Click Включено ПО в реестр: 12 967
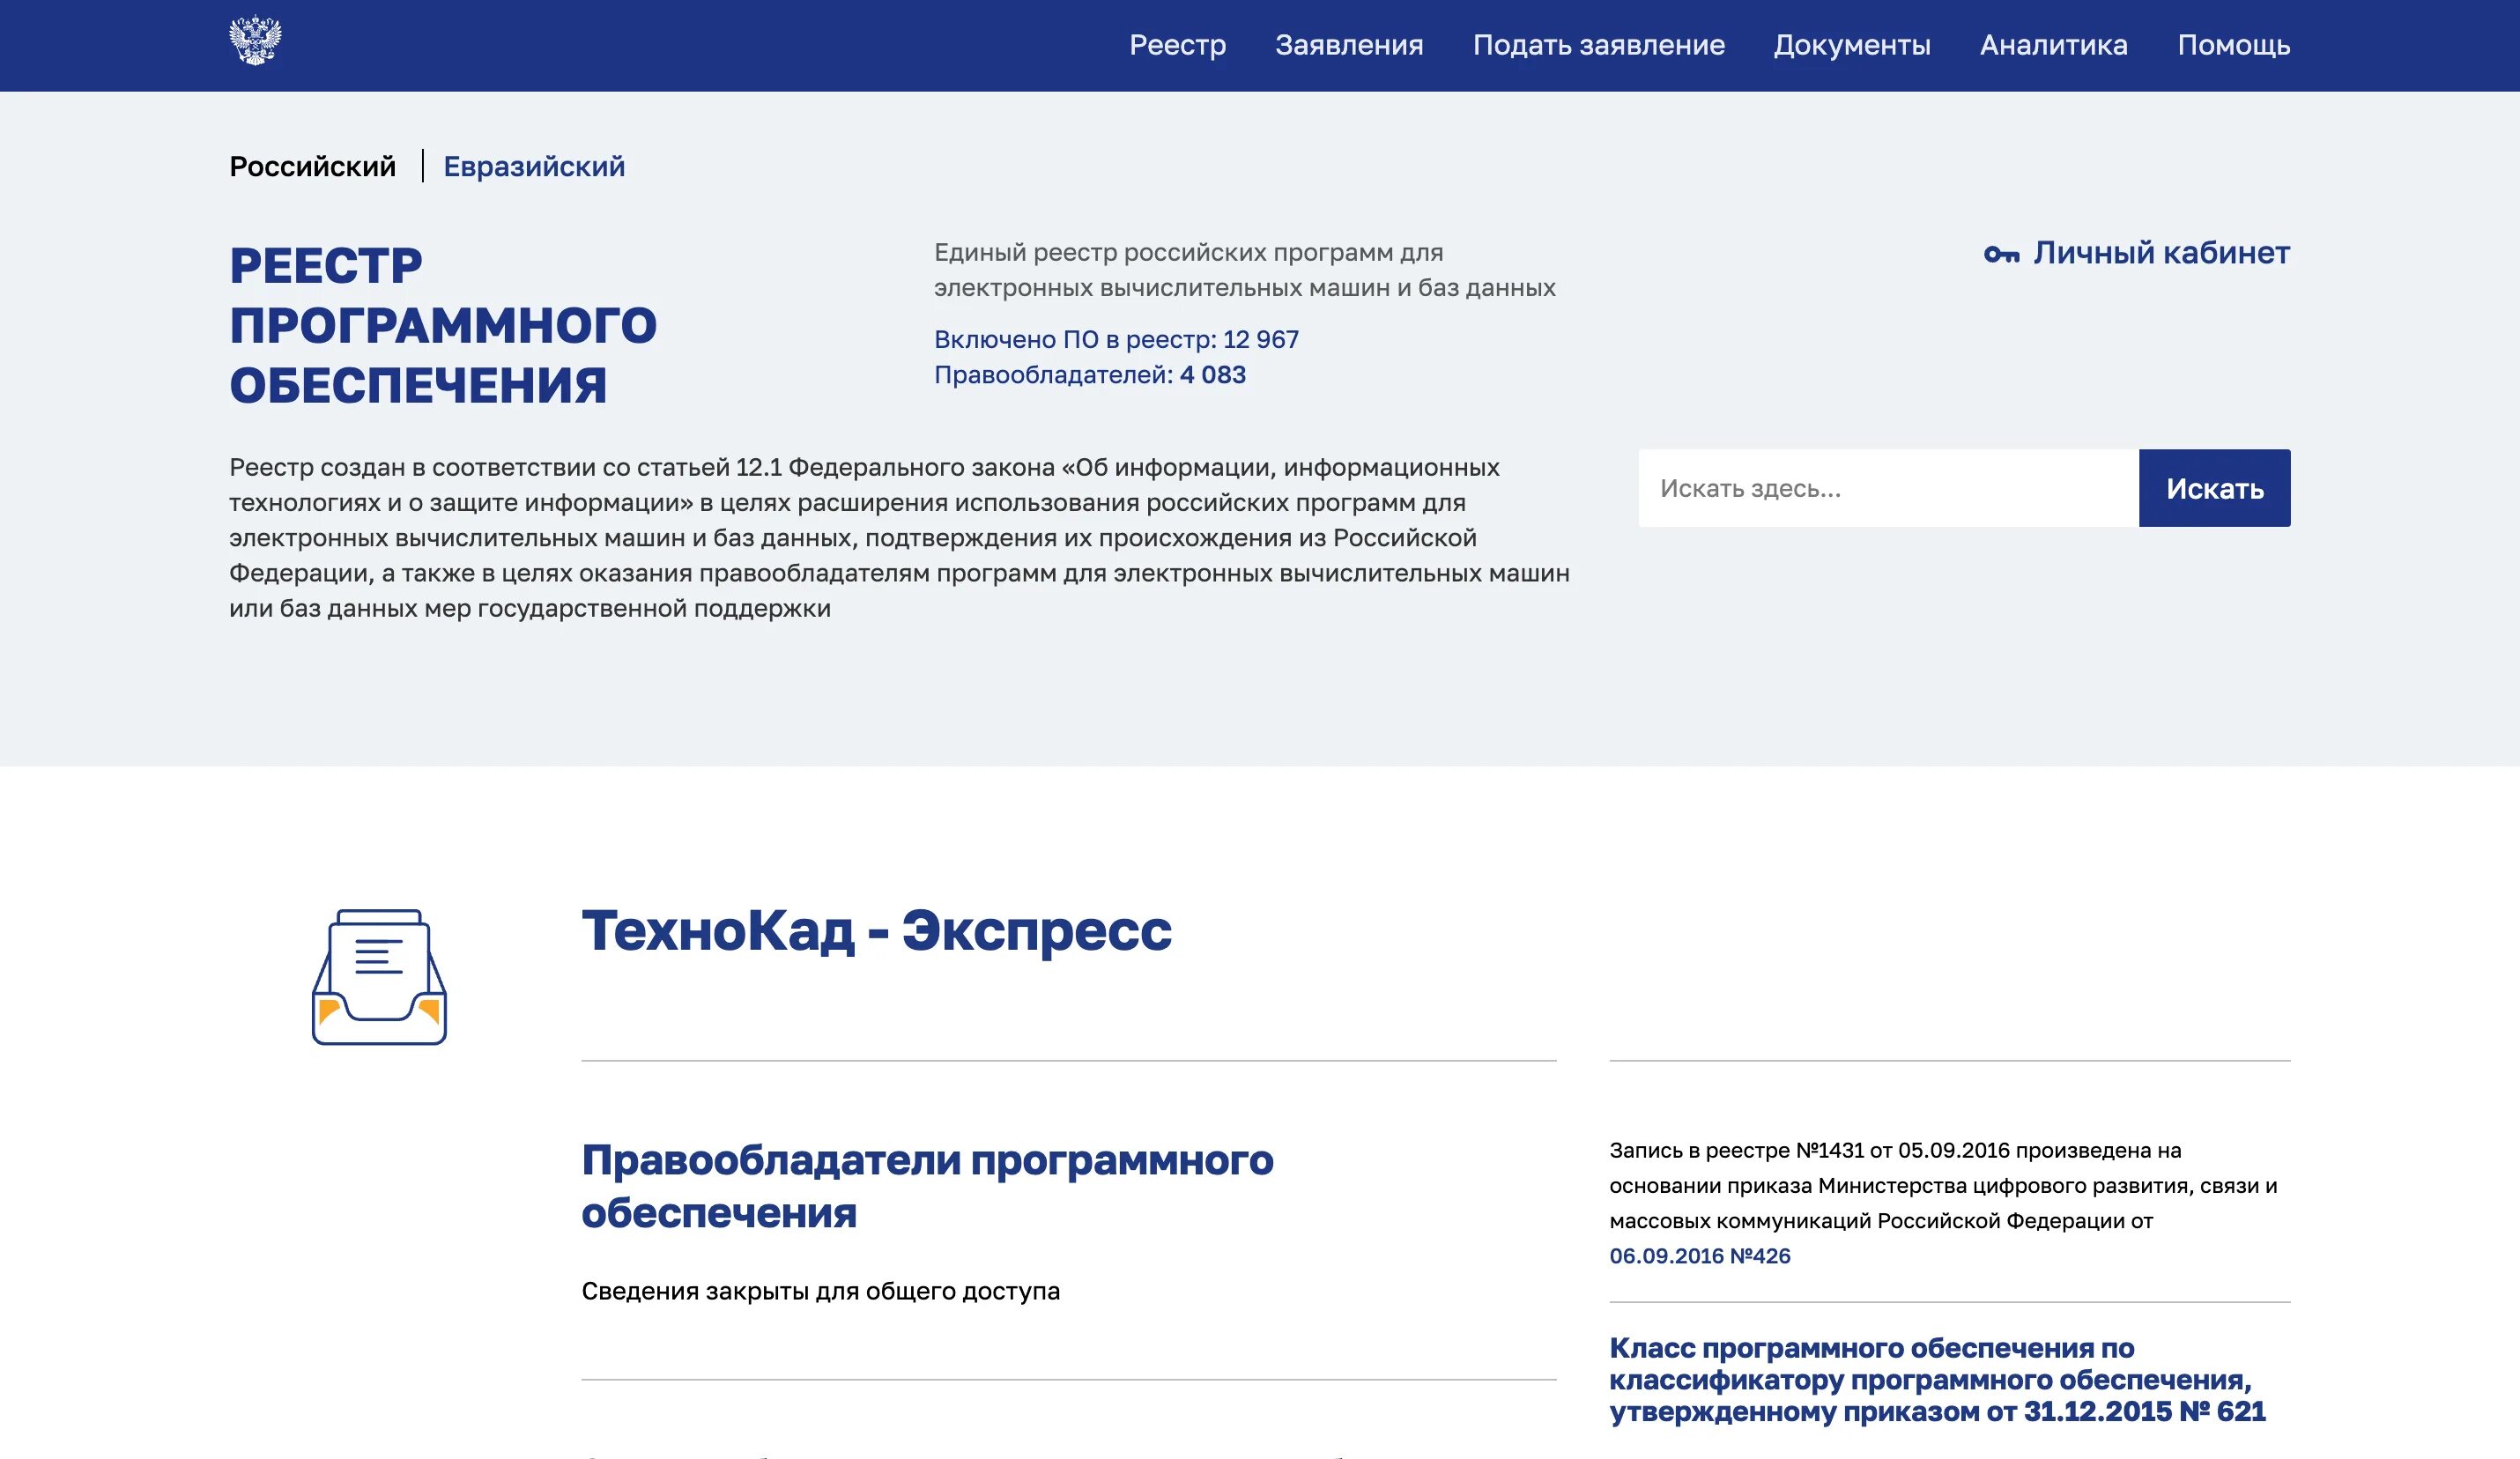2520x1459 pixels. (x=1116, y=340)
